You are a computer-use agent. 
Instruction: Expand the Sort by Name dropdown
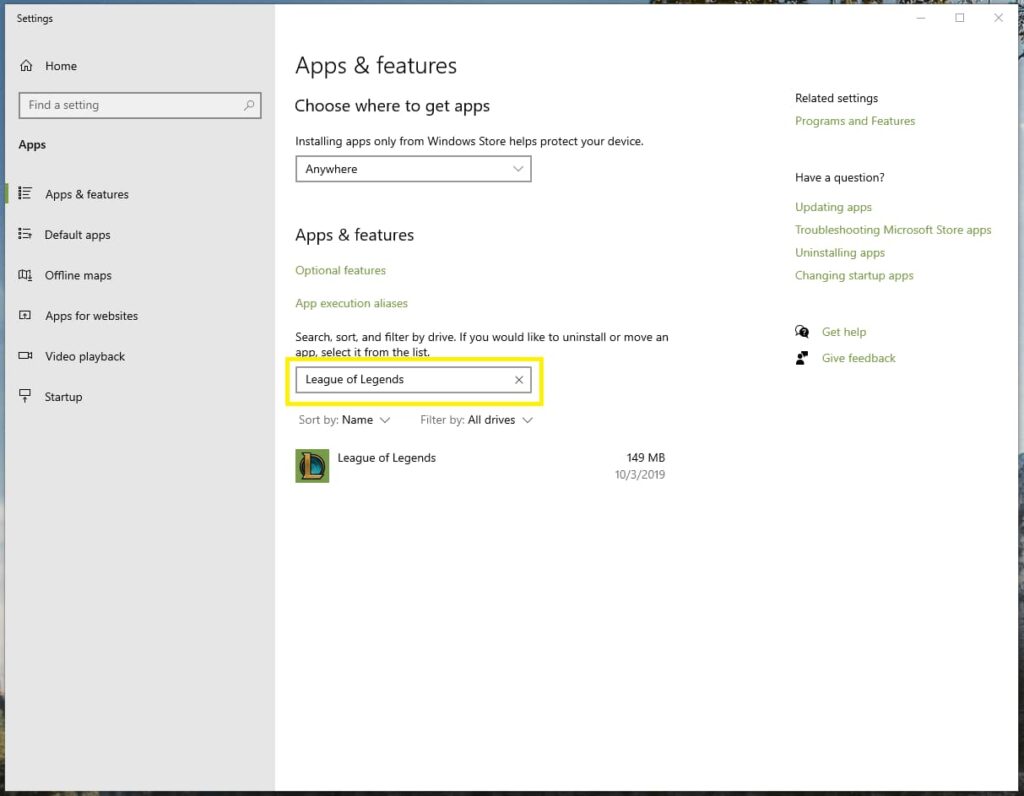click(x=344, y=420)
